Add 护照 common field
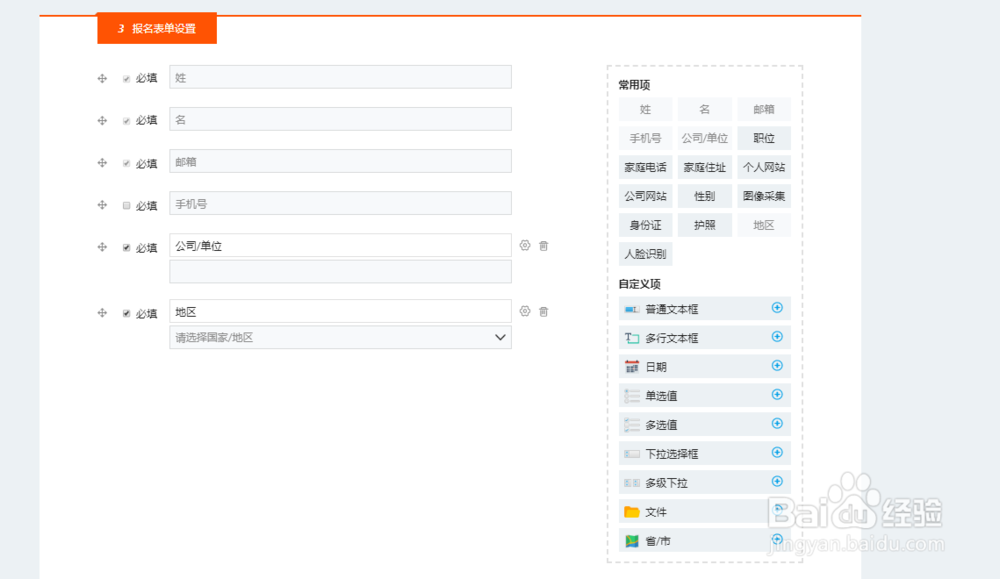The width and height of the screenshot is (1000, 579). (x=704, y=225)
